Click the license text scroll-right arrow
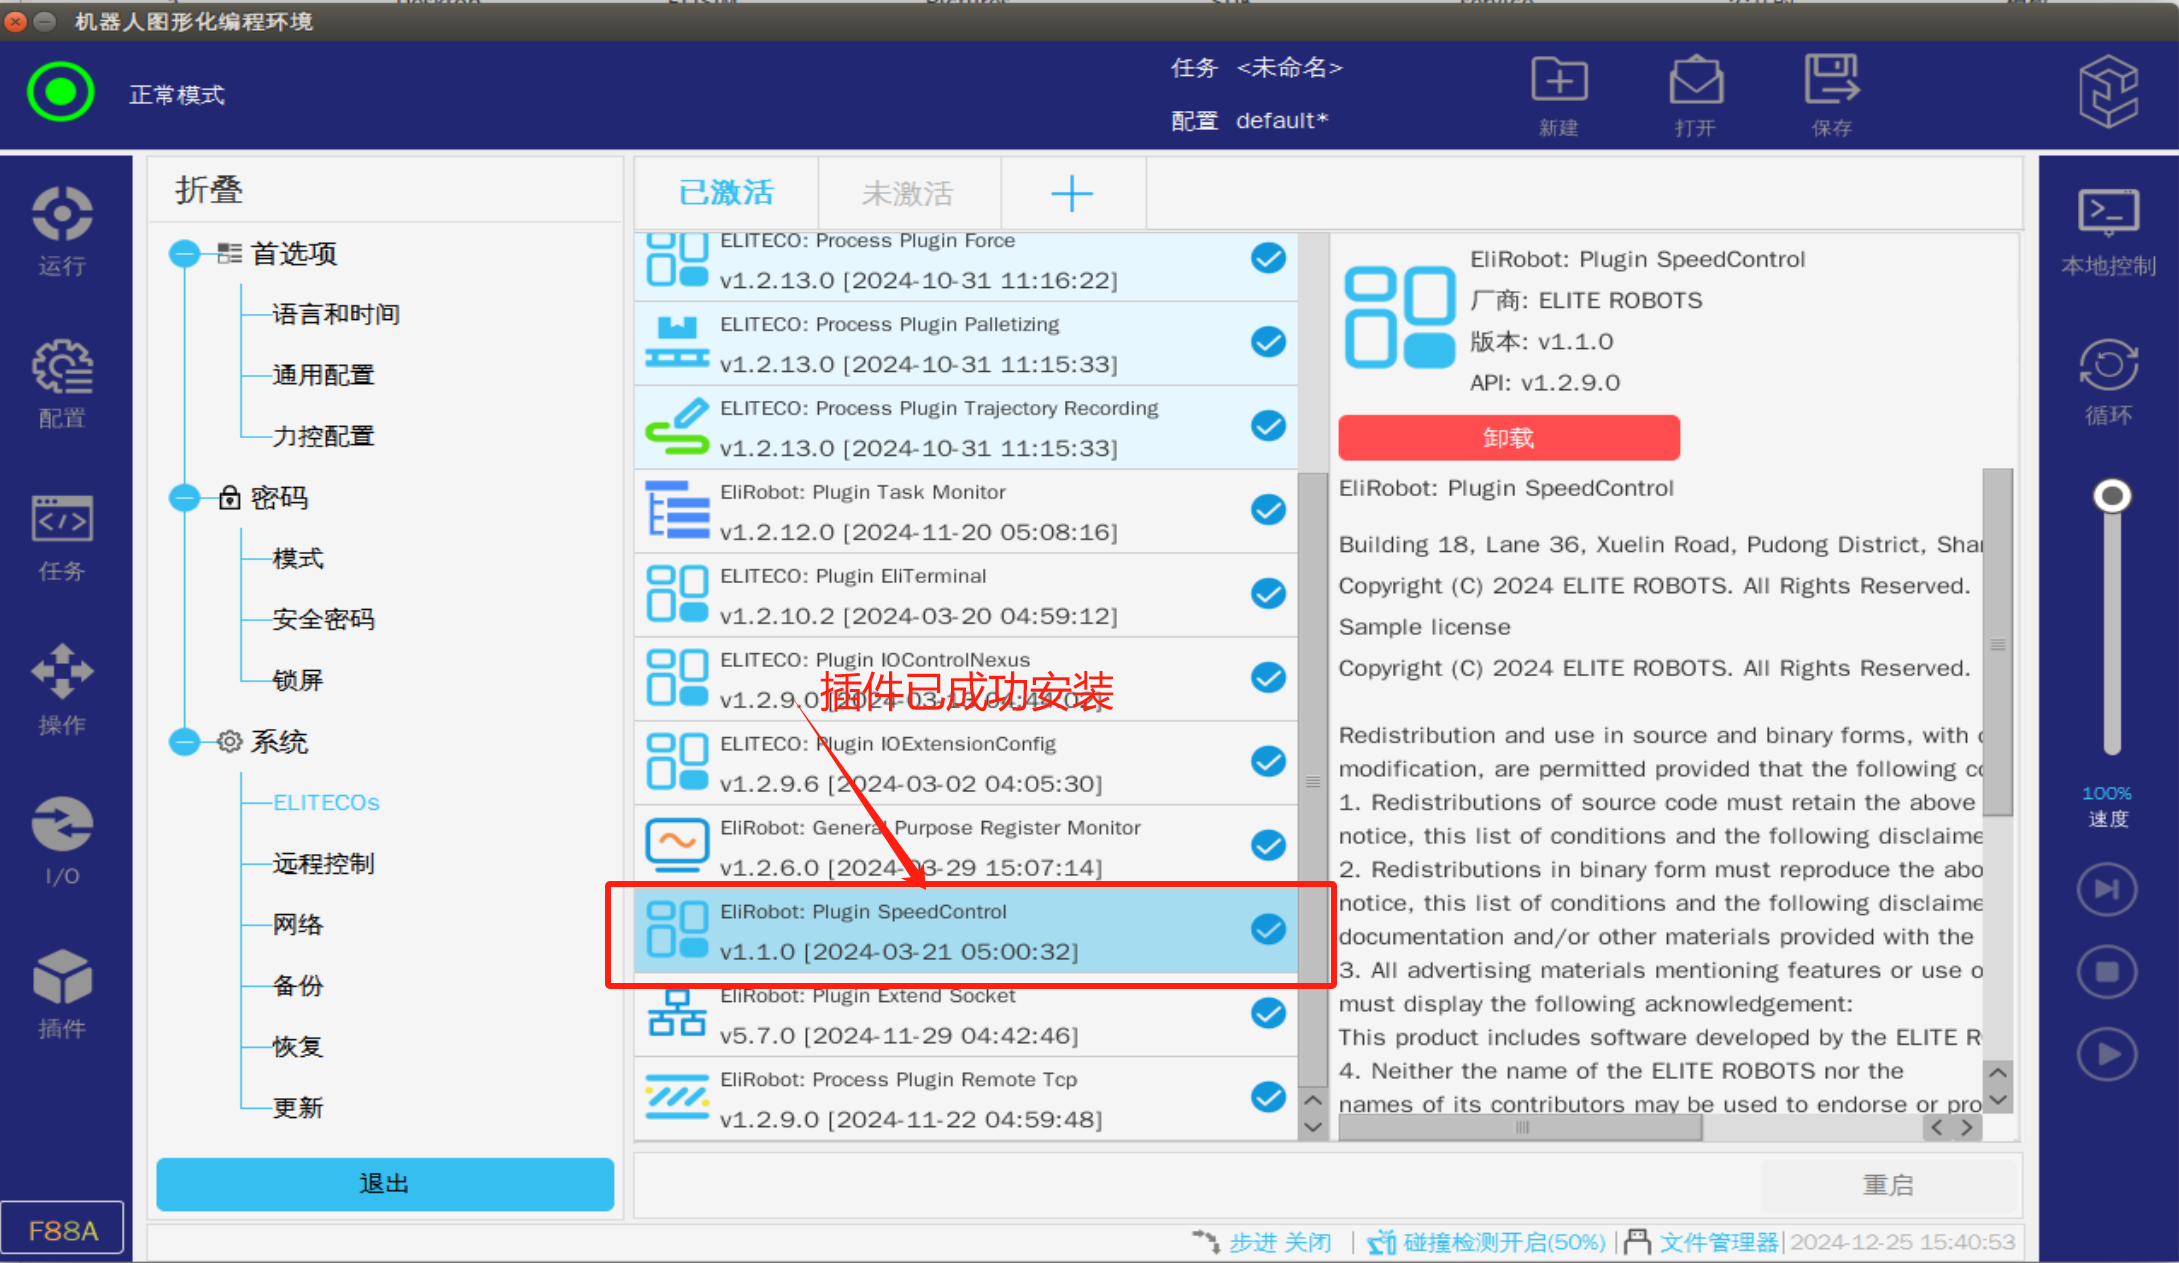 click(1967, 1128)
